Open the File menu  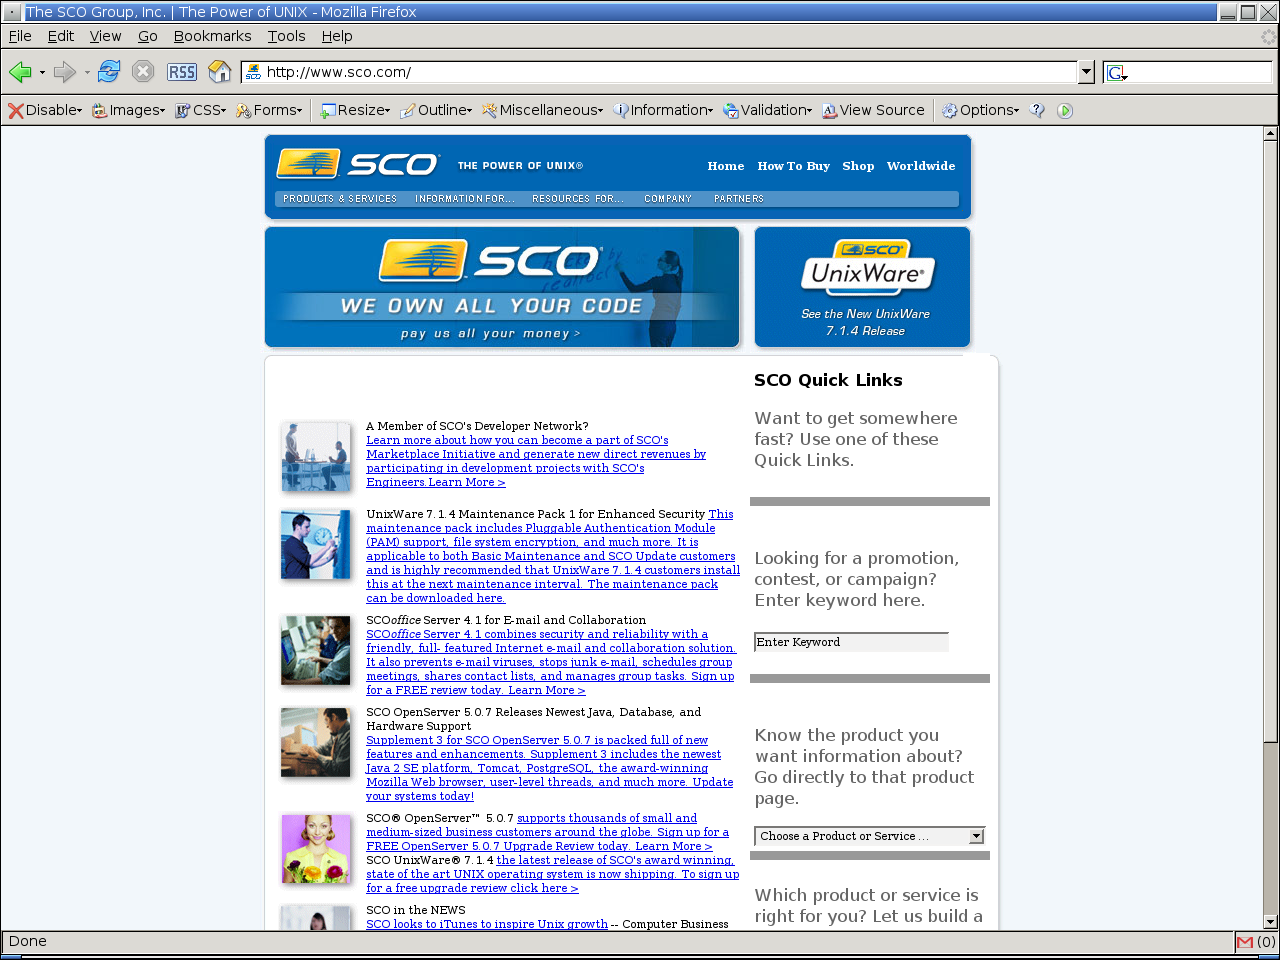point(20,36)
